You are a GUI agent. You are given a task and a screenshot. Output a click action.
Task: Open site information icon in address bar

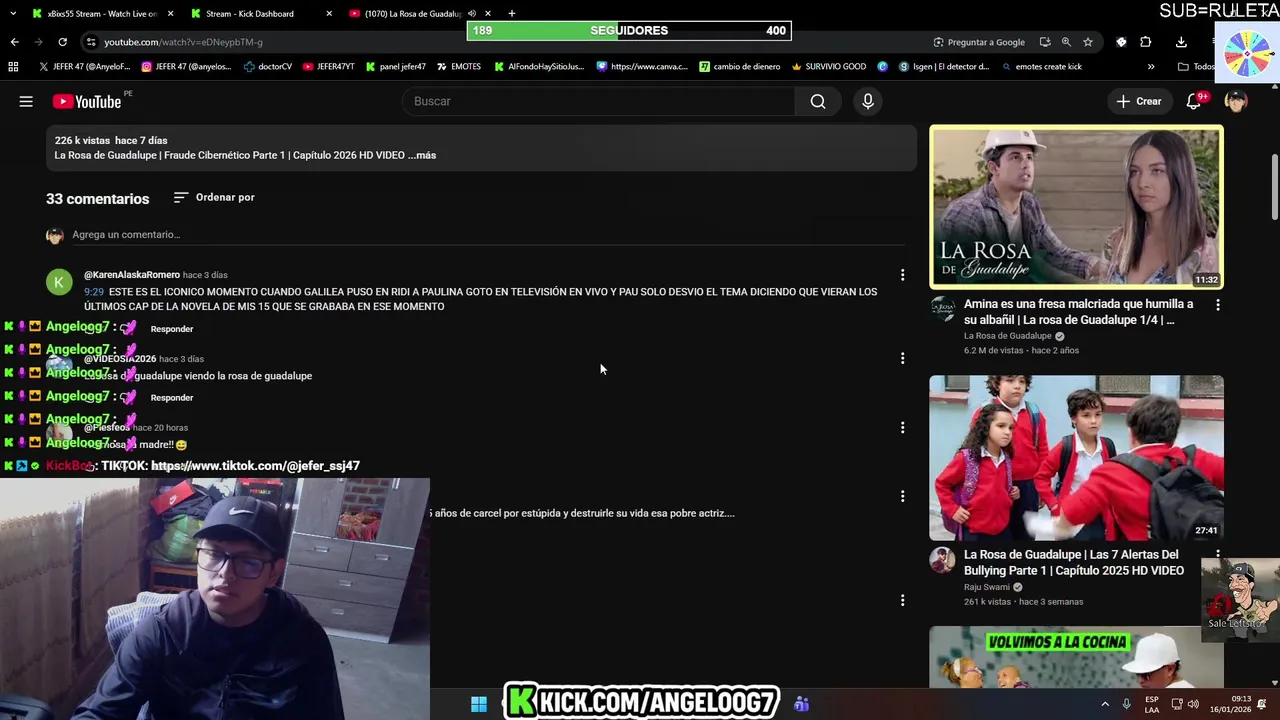pyautogui.click(x=91, y=42)
